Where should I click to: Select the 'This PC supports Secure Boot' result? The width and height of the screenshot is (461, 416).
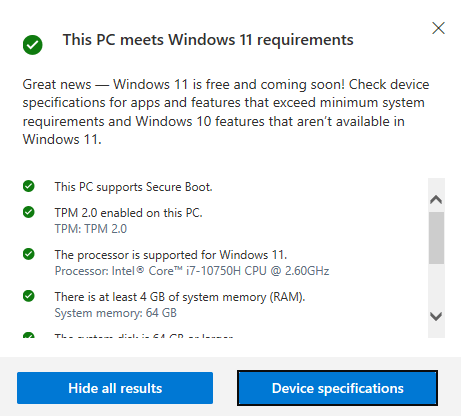pyautogui.click(x=133, y=187)
